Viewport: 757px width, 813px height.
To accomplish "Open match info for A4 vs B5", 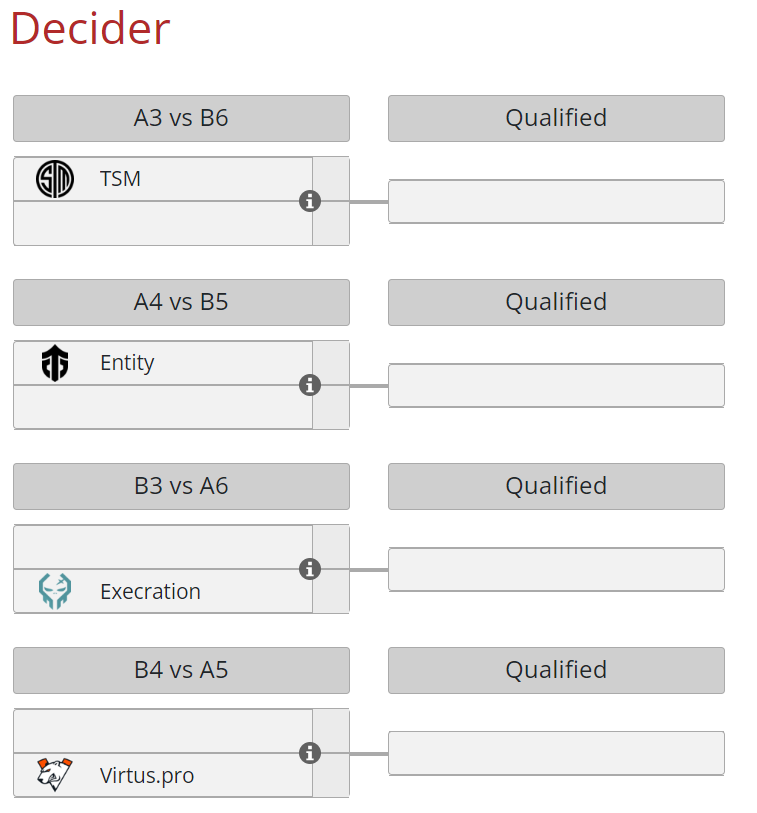I will [310, 385].
